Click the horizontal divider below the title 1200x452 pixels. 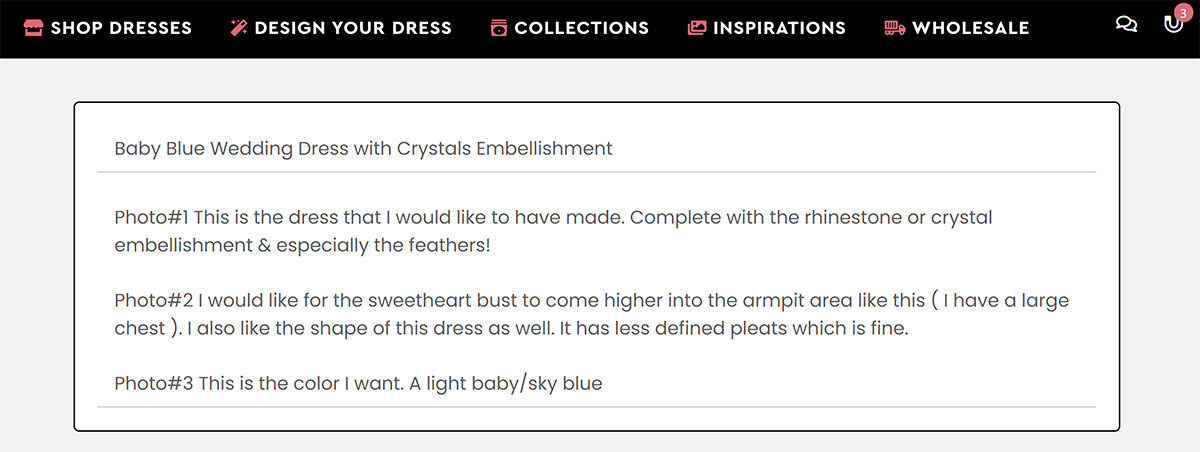pos(596,173)
